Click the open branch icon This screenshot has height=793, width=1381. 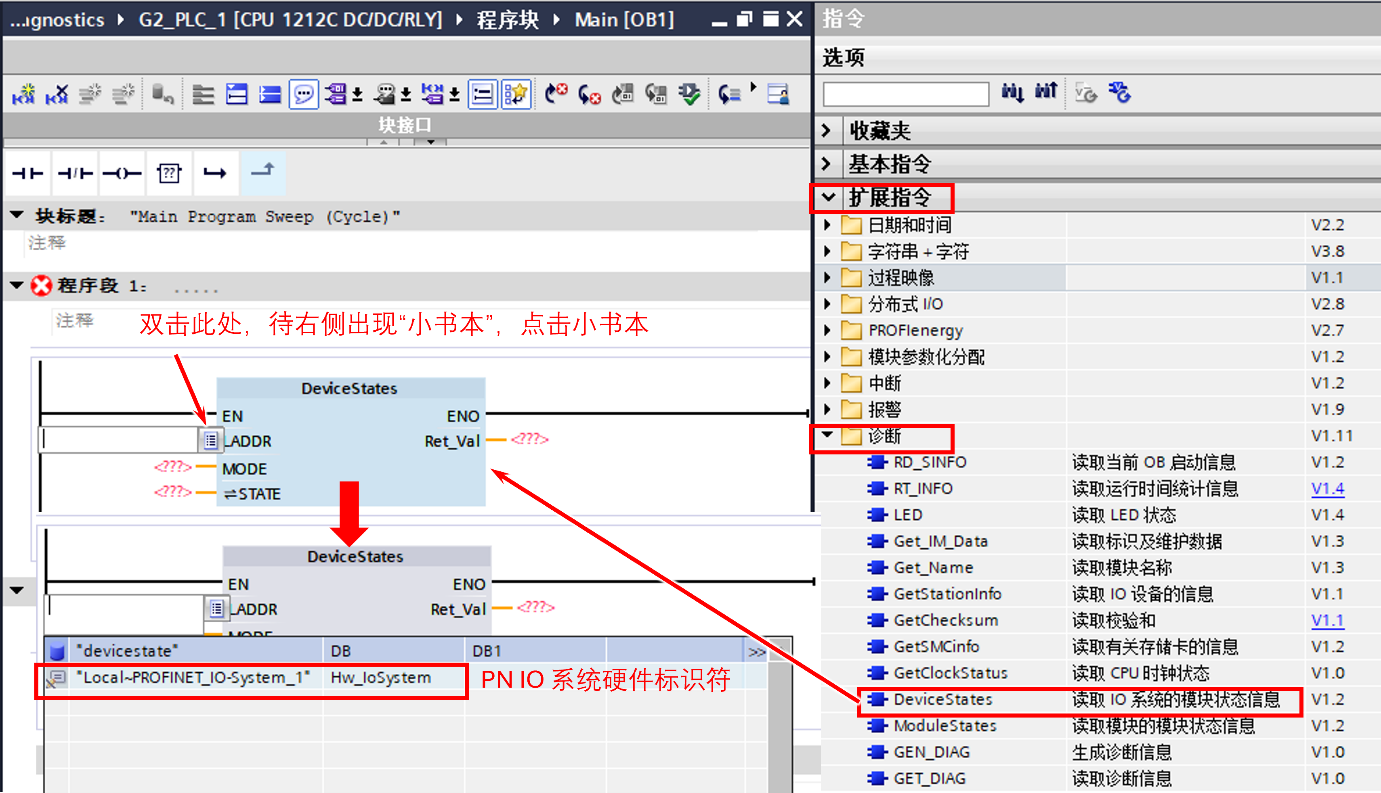[x=216, y=173]
